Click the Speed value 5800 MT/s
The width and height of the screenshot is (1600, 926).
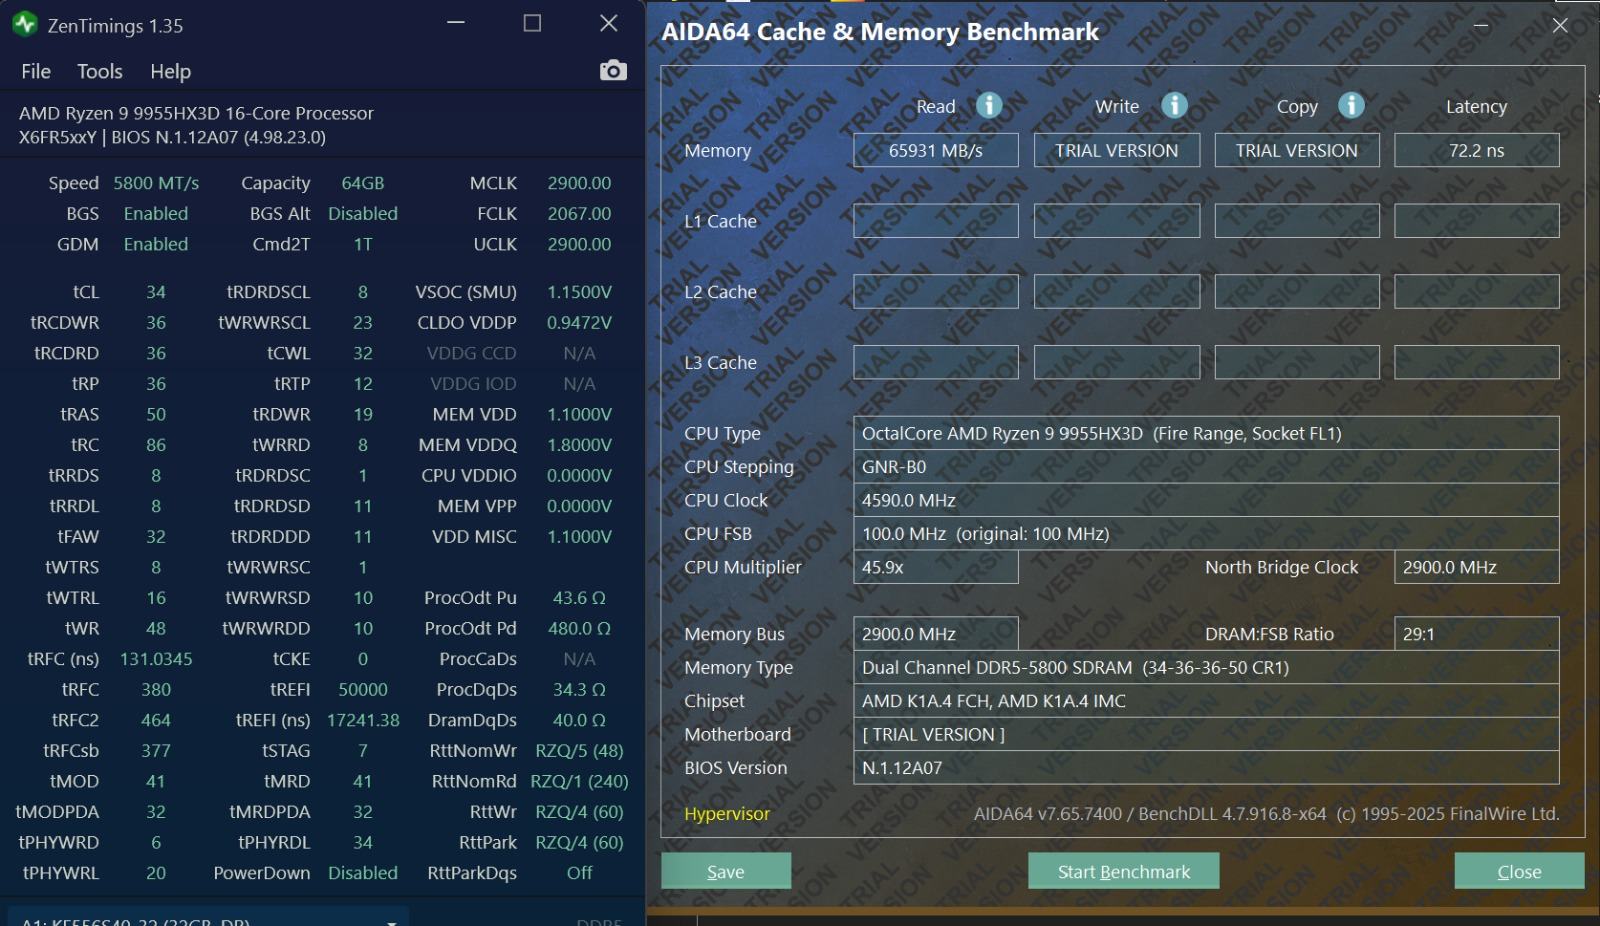click(156, 183)
